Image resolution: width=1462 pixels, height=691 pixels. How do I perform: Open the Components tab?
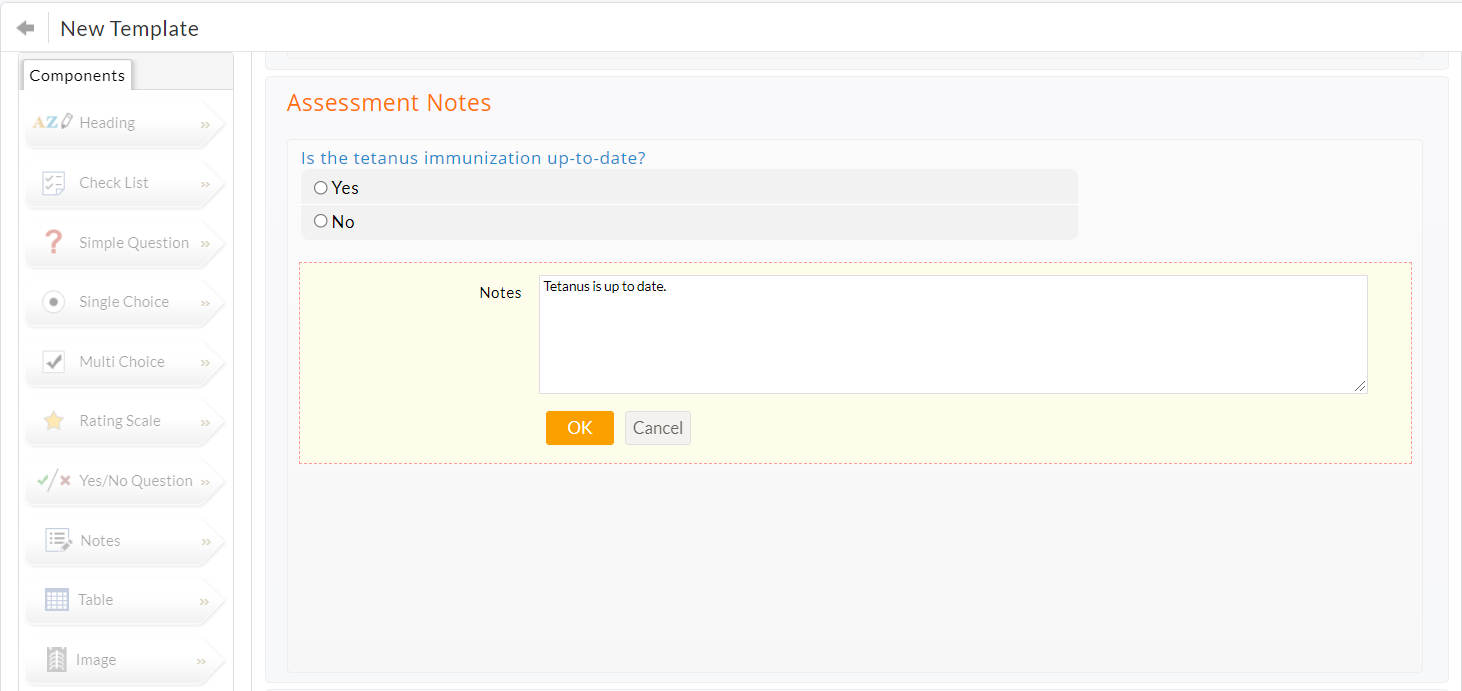(x=77, y=76)
